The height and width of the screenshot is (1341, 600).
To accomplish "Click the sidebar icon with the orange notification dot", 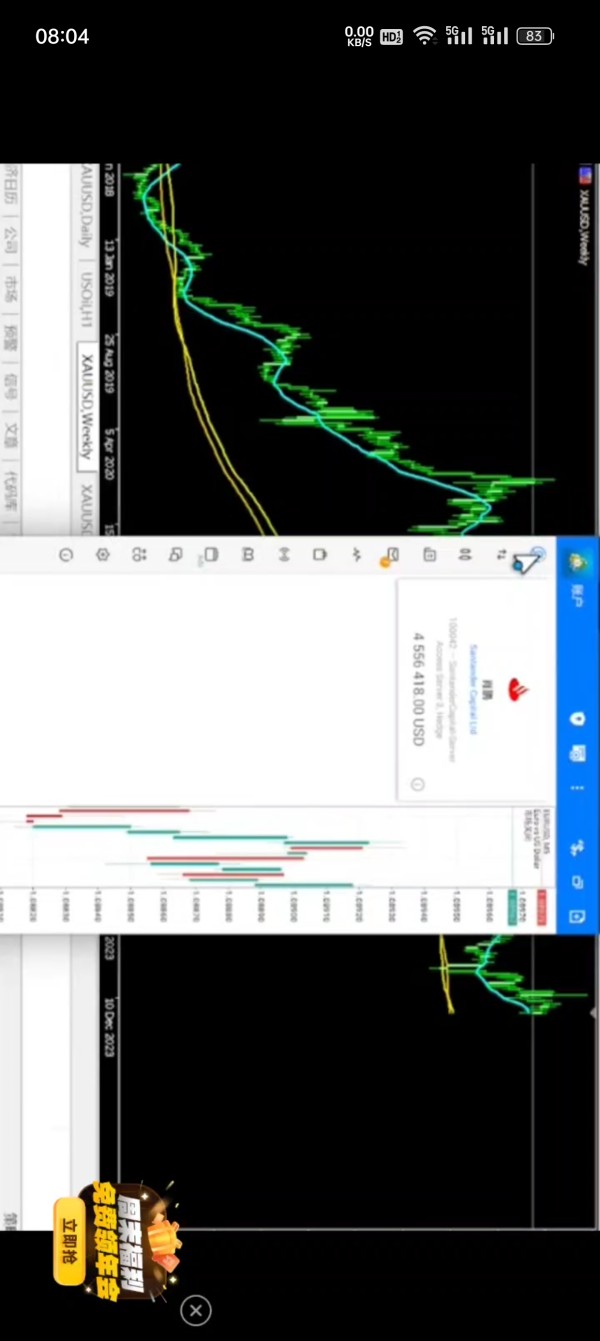I will pos(392,556).
